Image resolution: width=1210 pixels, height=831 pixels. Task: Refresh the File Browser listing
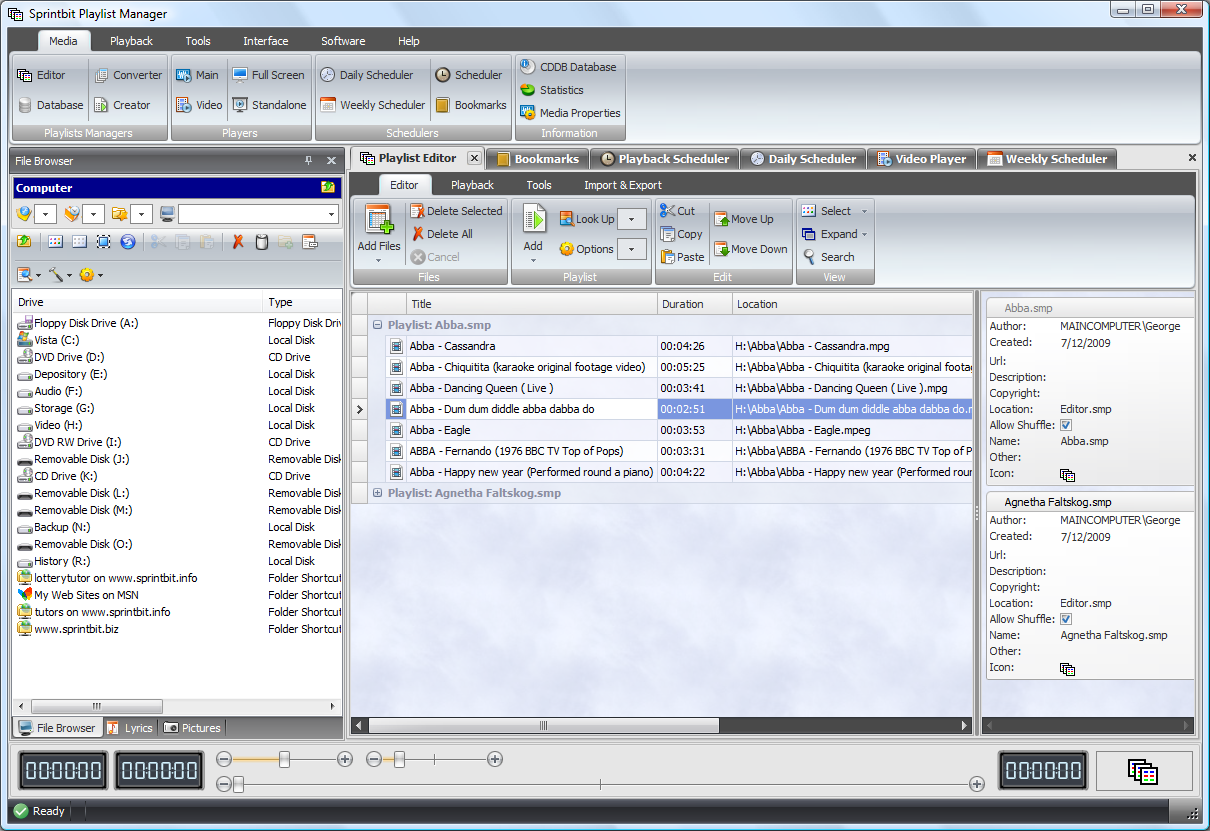128,242
